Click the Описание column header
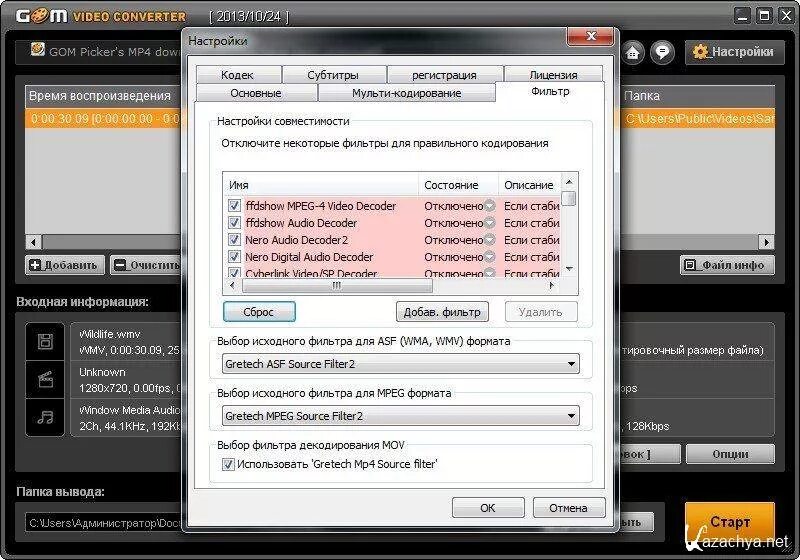800x560 pixels. coord(530,185)
